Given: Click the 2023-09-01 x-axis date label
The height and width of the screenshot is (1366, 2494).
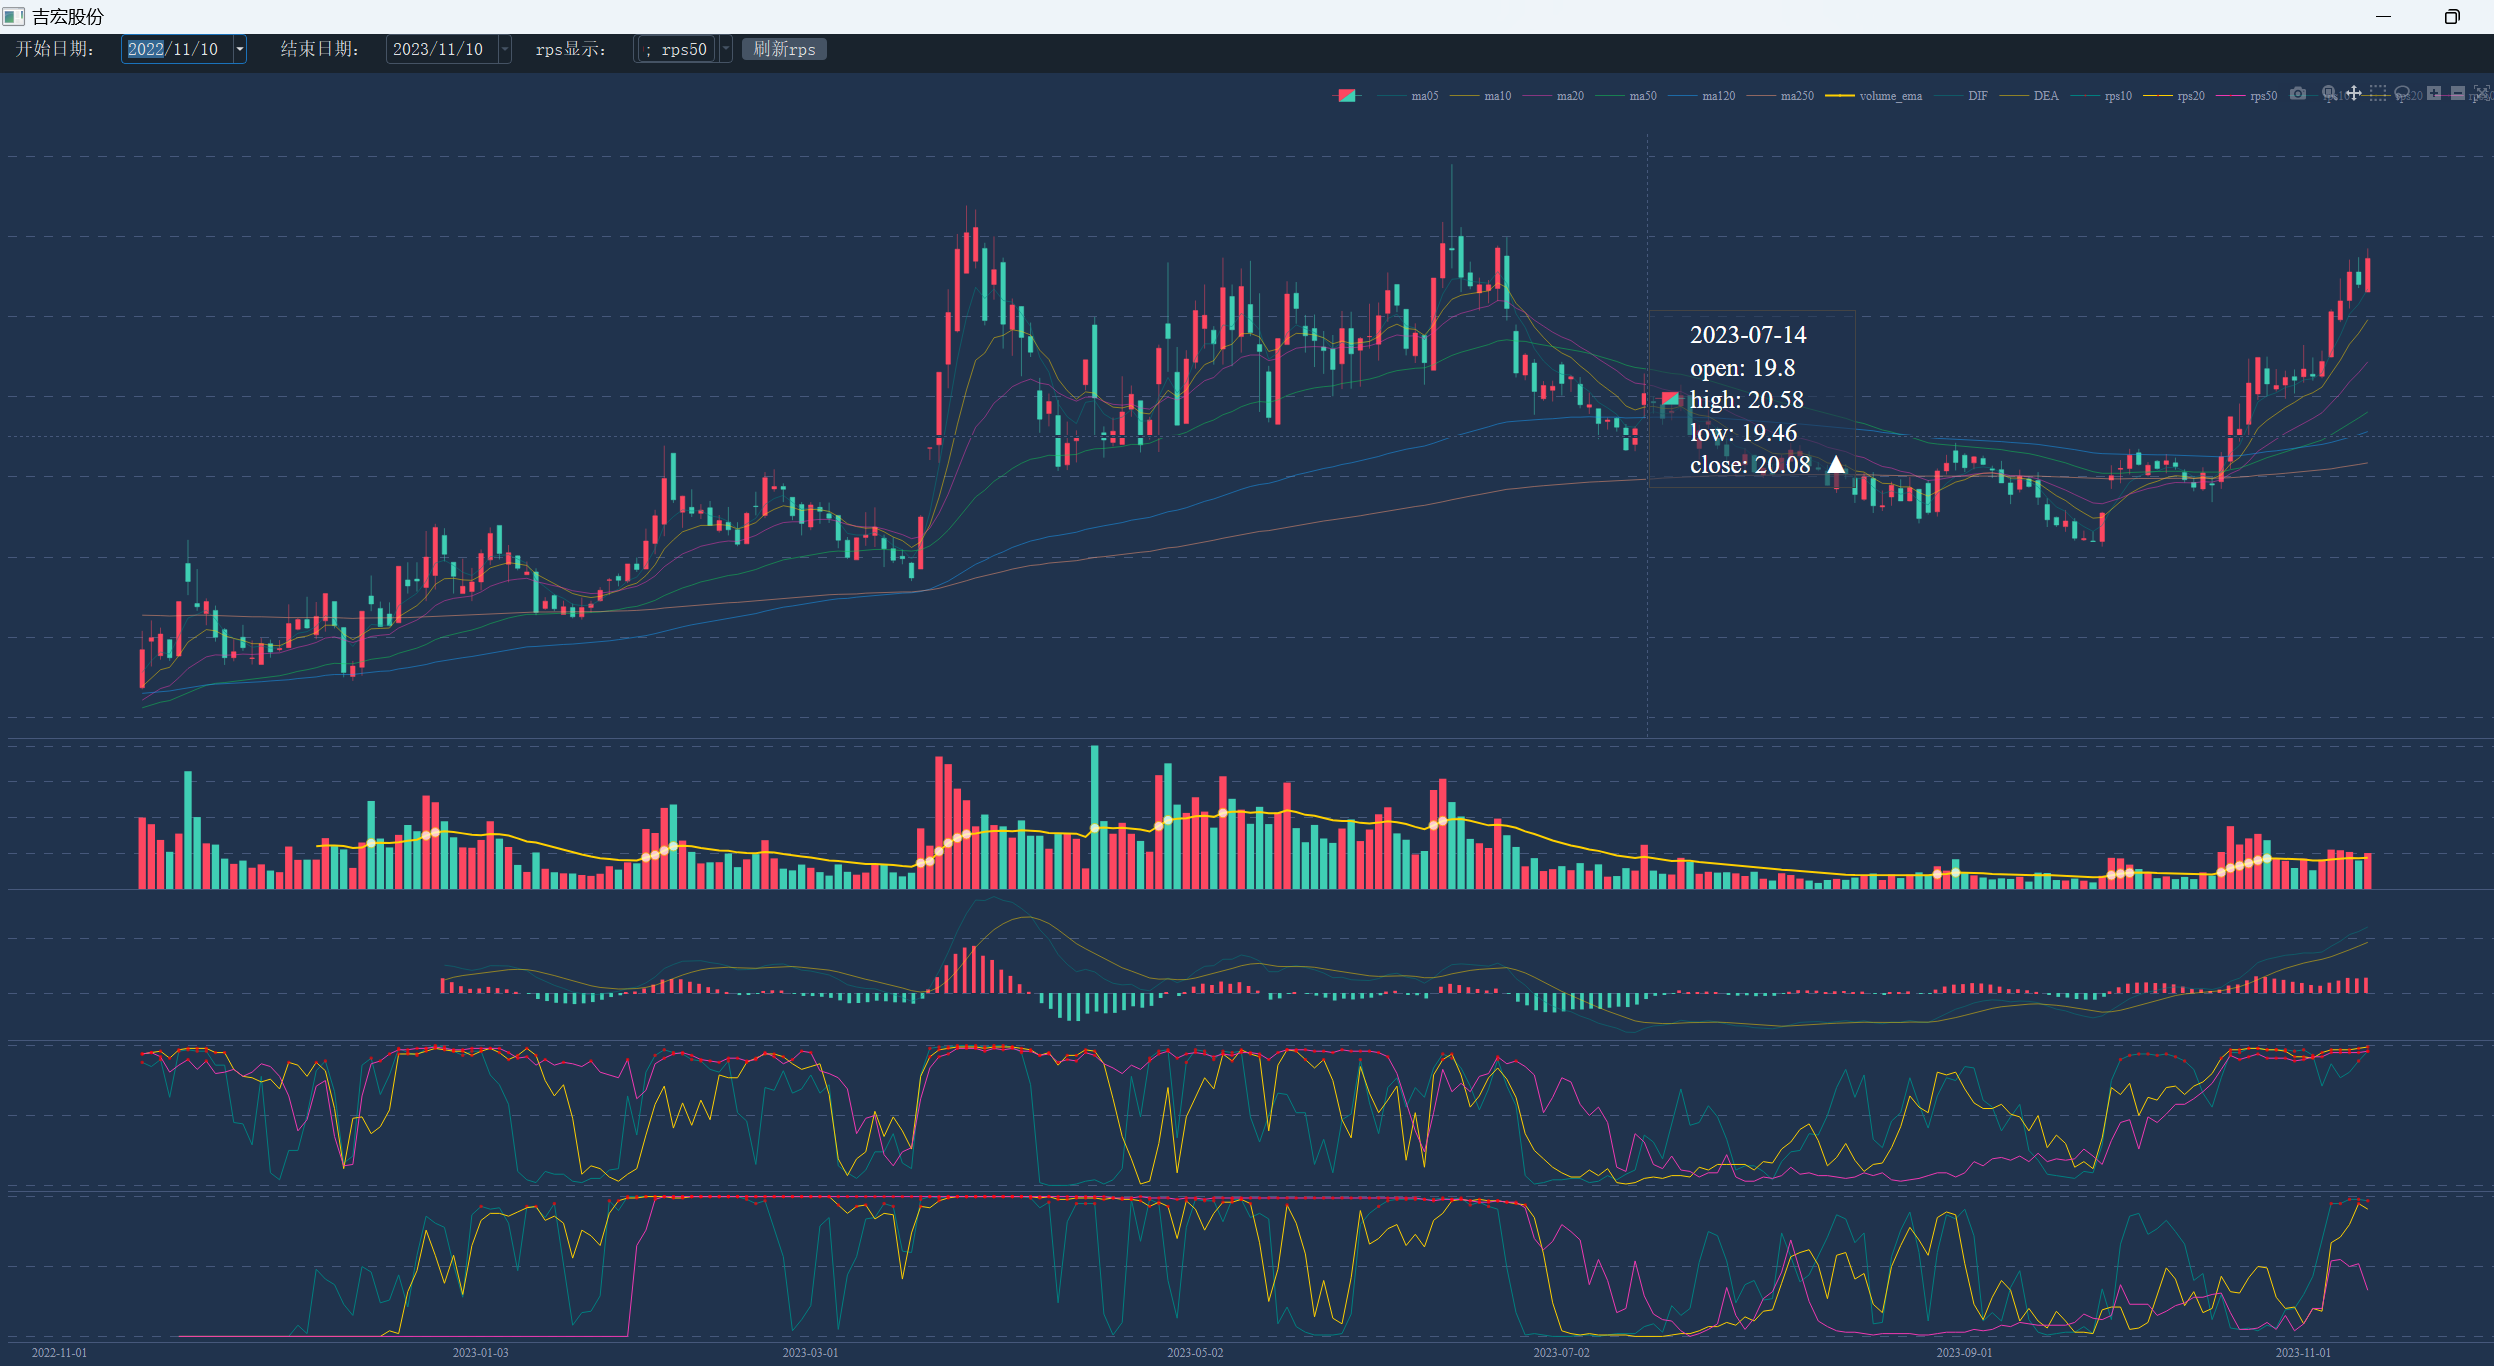Looking at the screenshot, I should (1964, 1353).
